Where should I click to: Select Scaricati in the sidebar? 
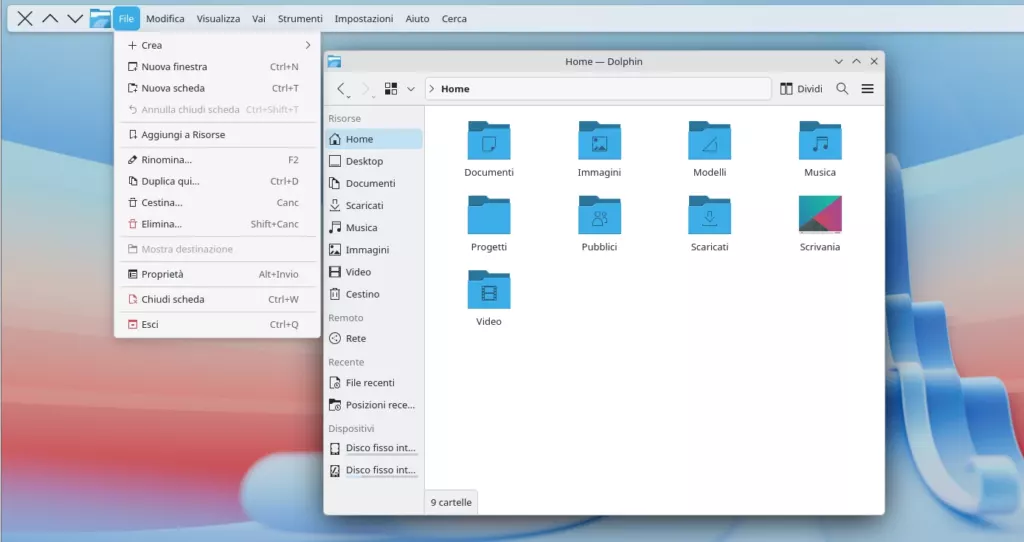374,206
